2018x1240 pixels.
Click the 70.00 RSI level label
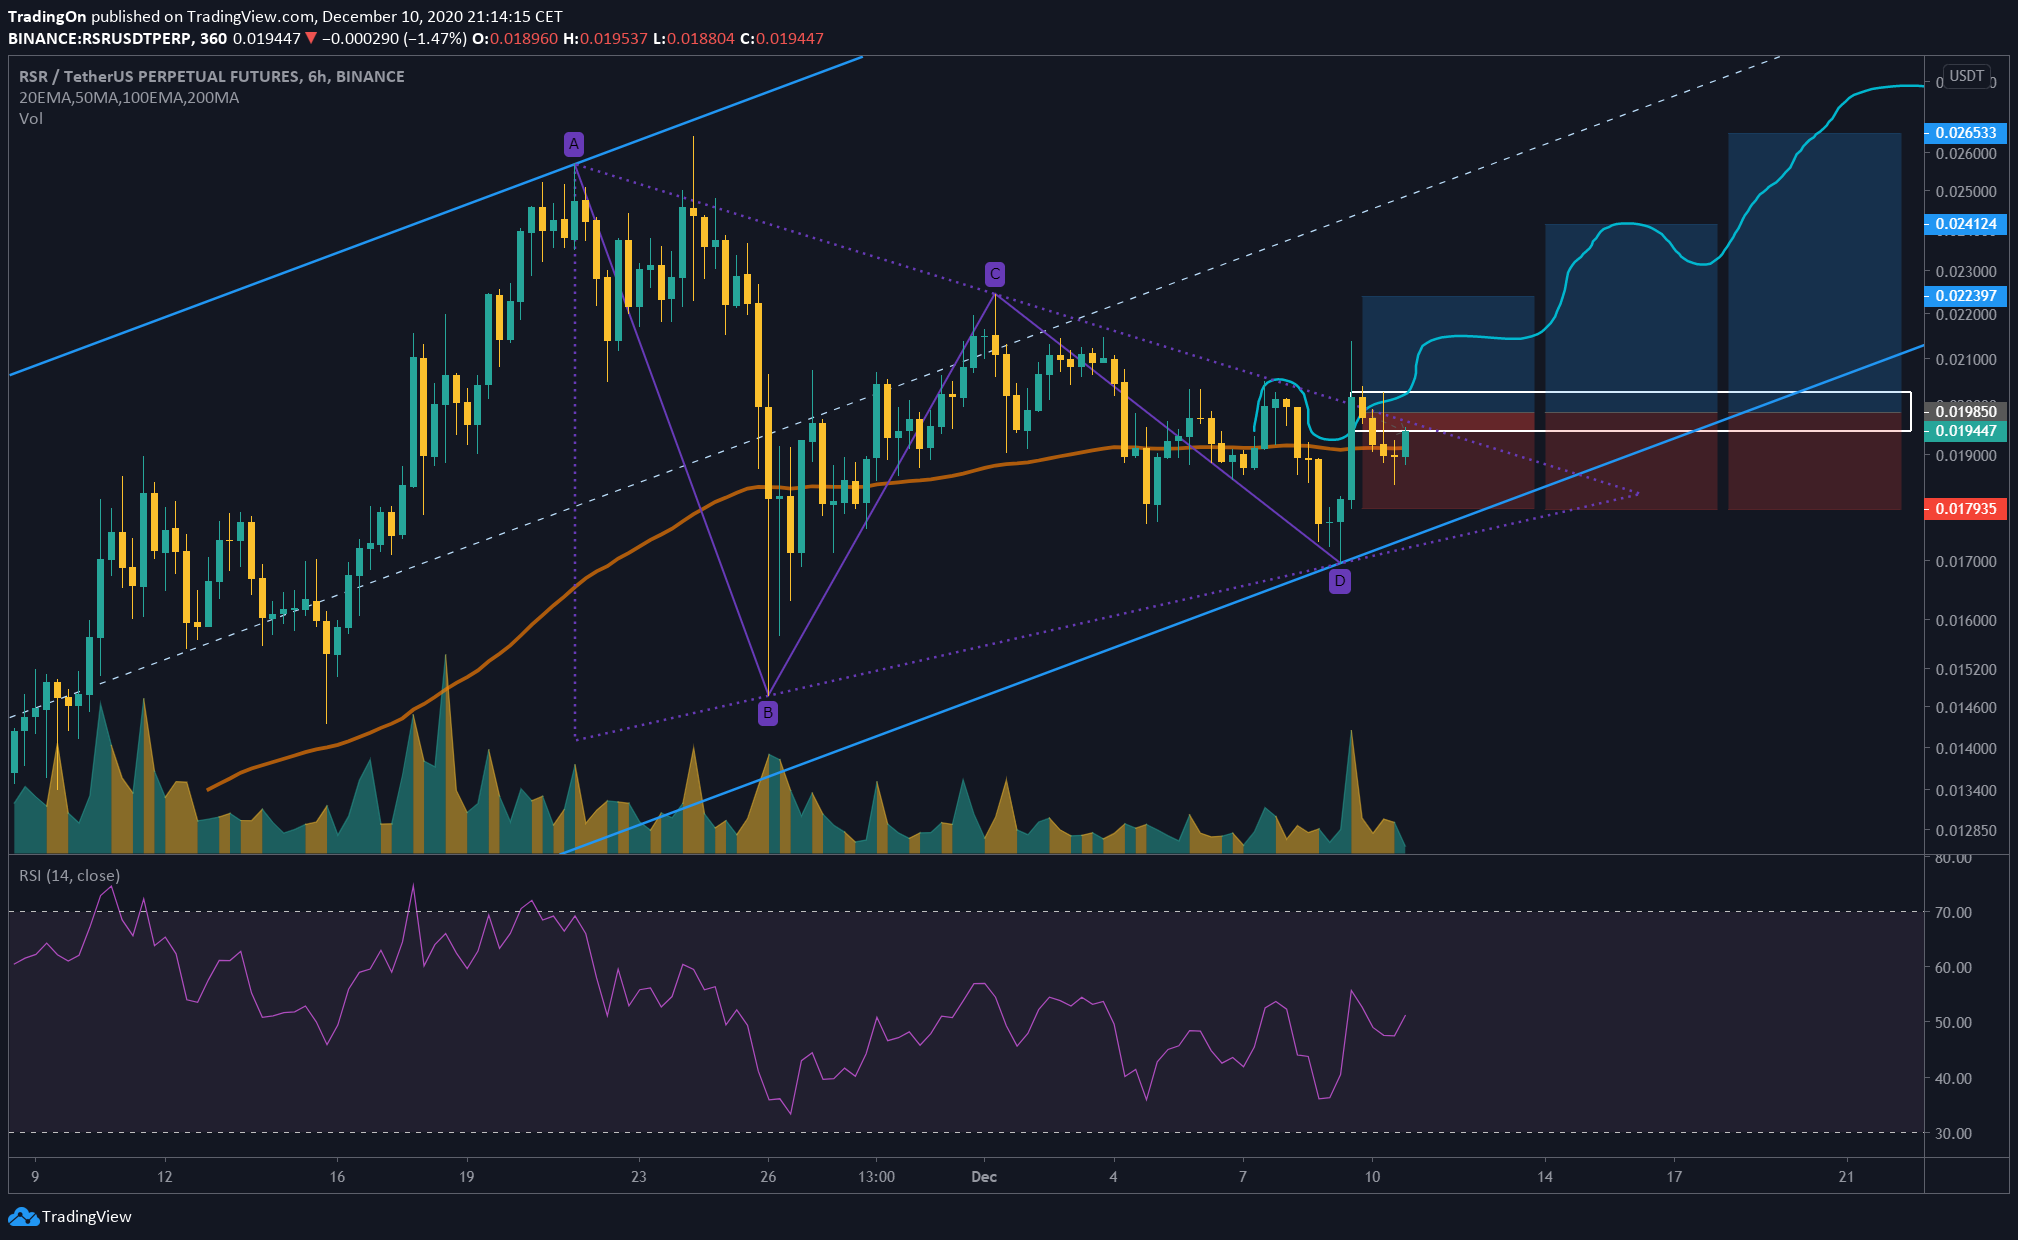coord(1953,913)
